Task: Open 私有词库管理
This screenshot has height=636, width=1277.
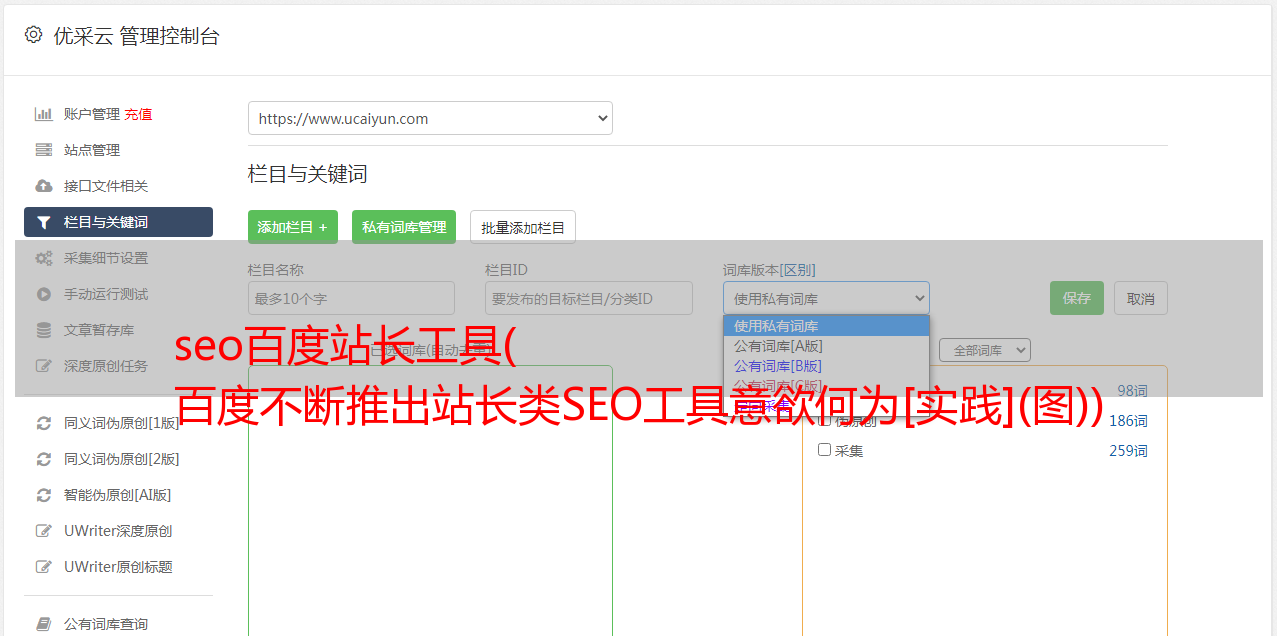Action: point(404,227)
